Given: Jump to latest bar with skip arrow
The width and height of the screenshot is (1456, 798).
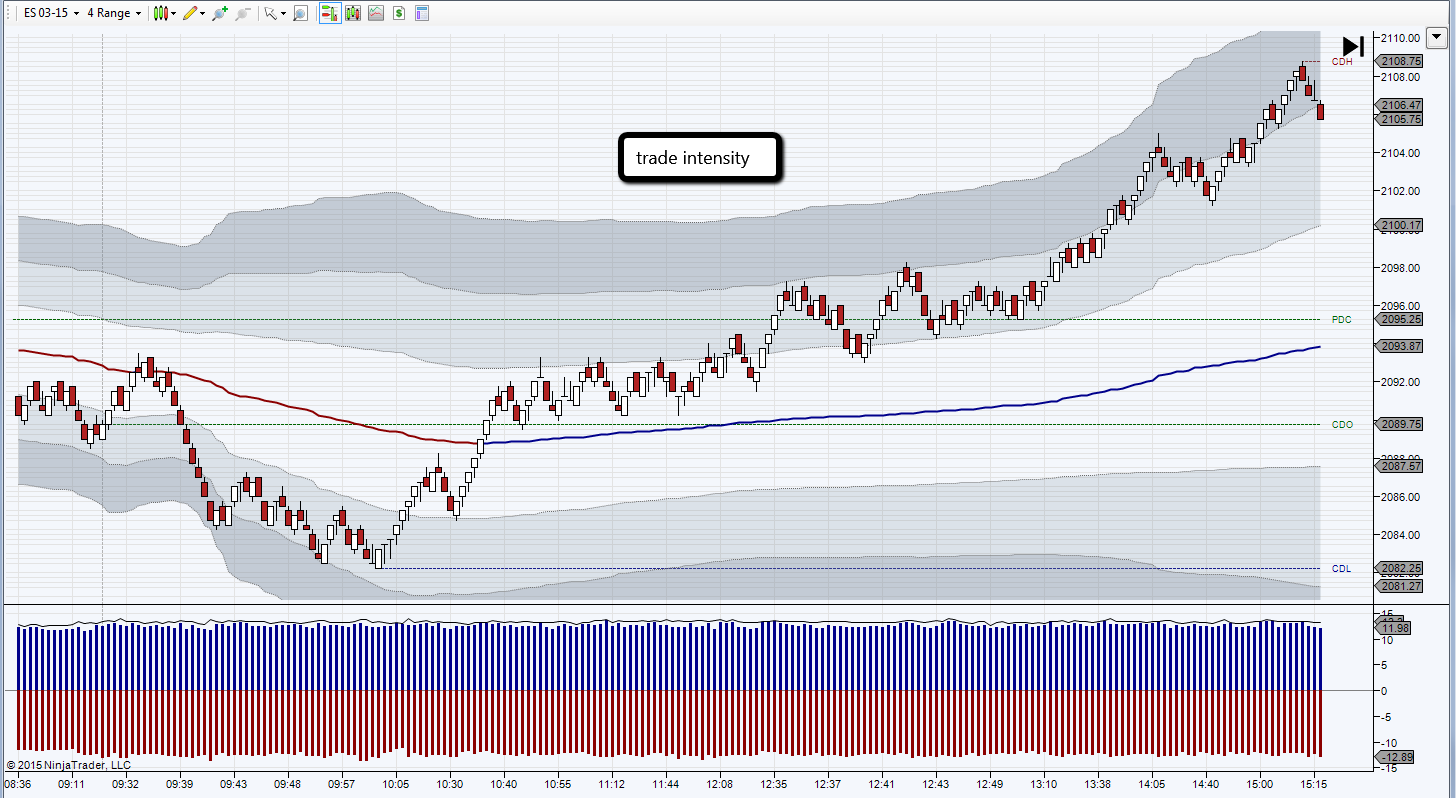Looking at the screenshot, I should click(x=1353, y=46).
